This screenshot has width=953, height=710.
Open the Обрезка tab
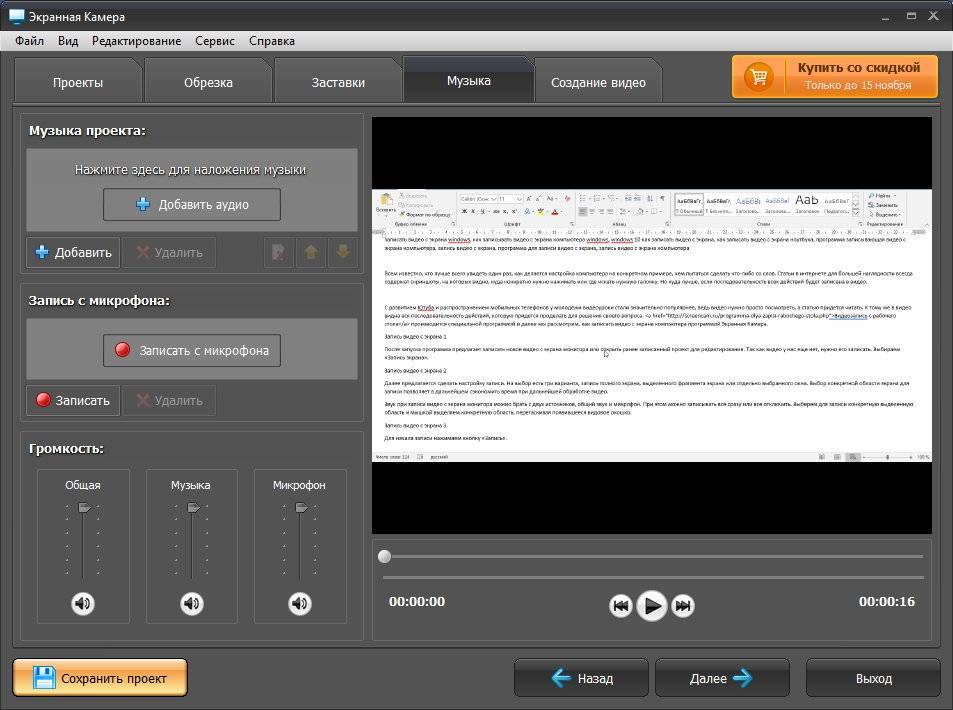[x=208, y=82]
